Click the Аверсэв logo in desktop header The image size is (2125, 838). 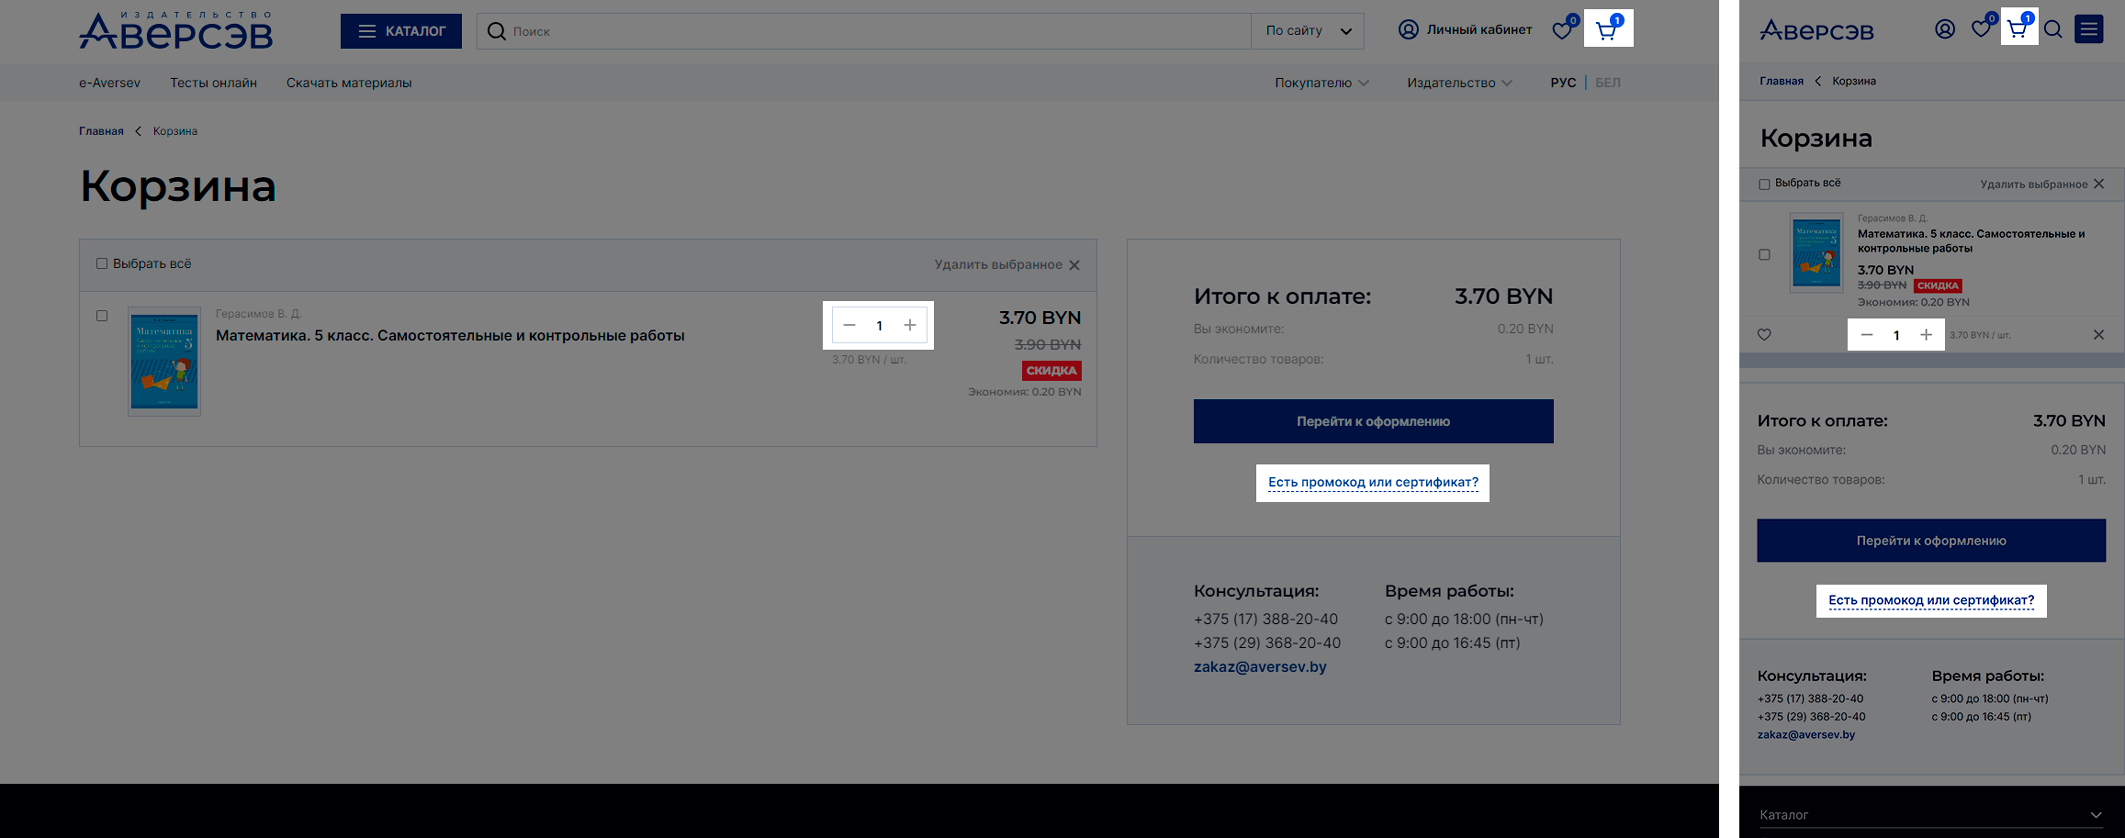click(x=176, y=31)
